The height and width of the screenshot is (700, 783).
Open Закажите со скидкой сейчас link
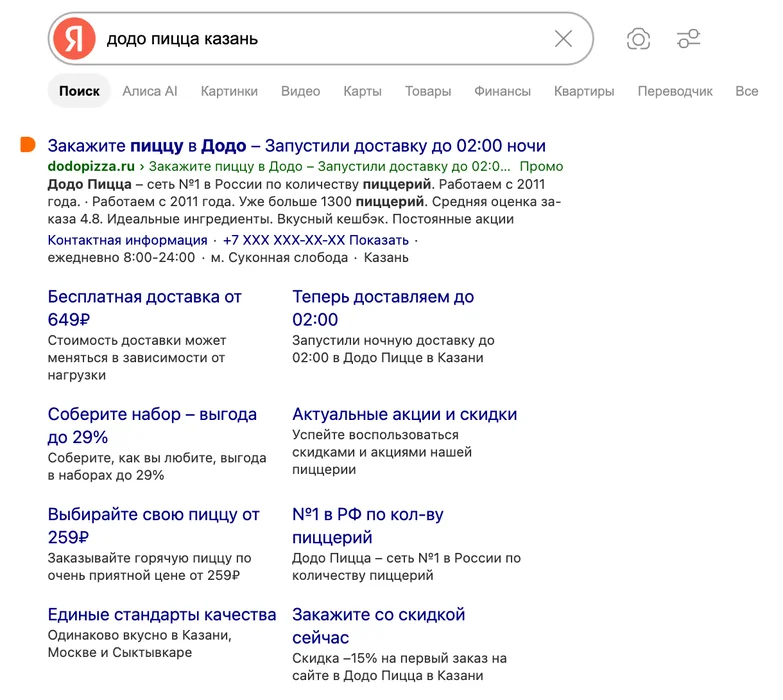point(379,626)
